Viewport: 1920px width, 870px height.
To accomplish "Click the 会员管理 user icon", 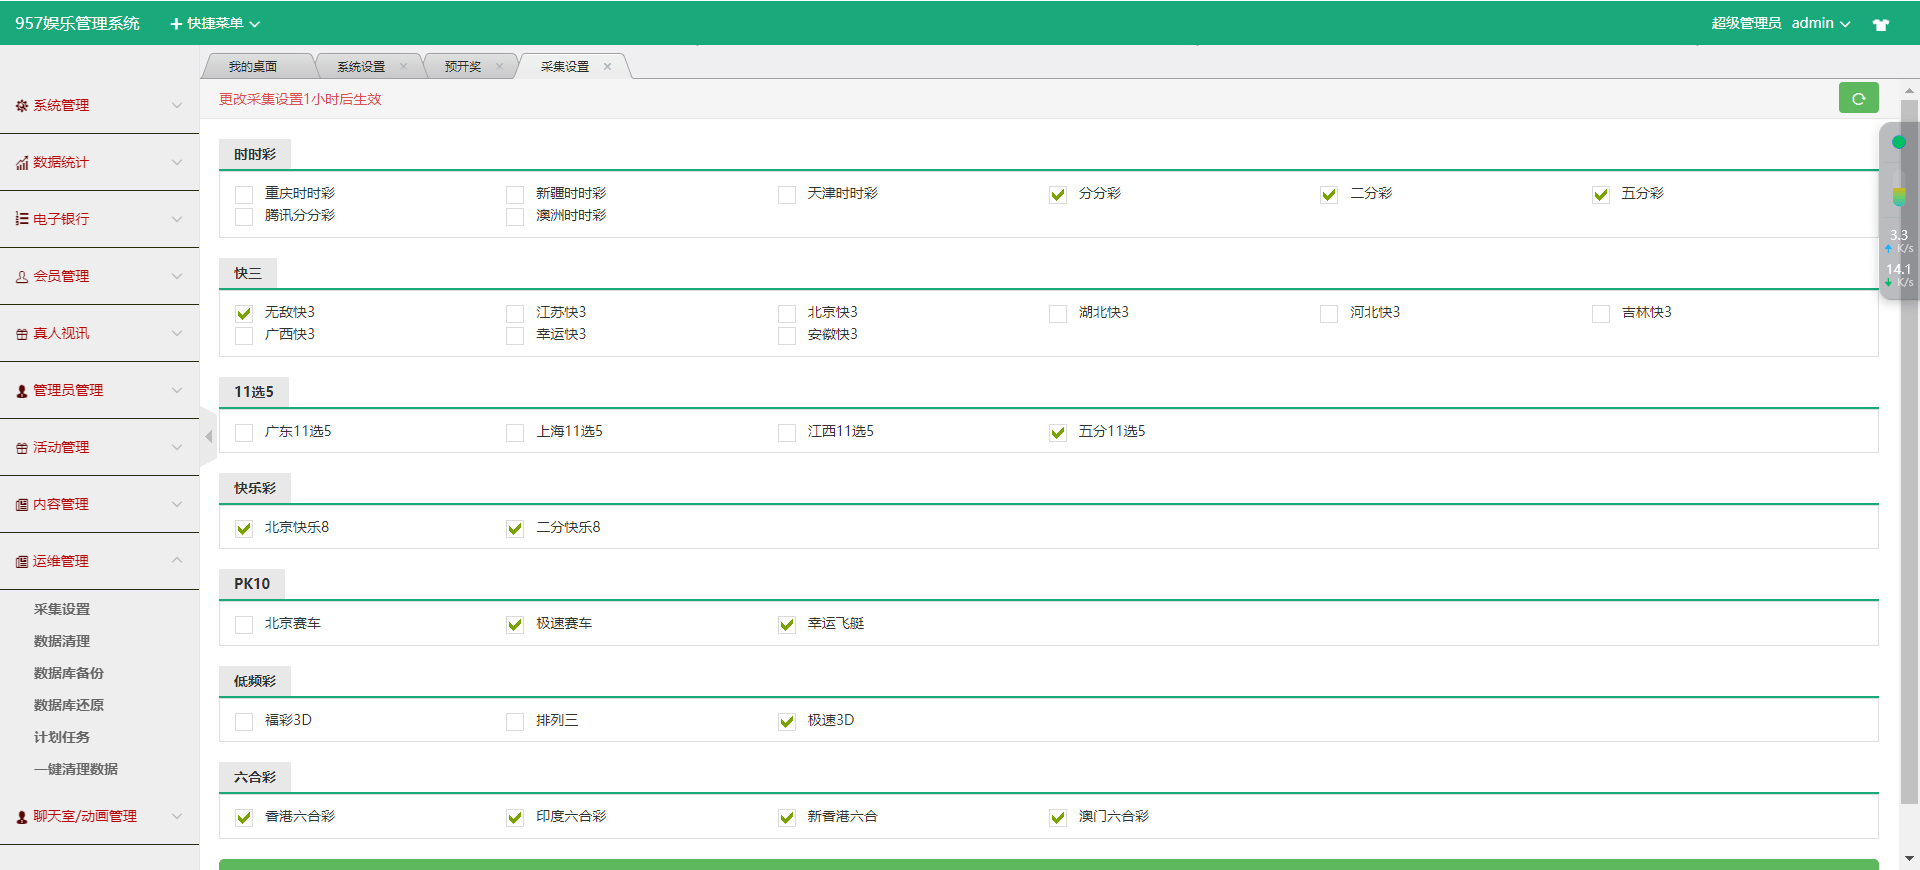I will pos(22,277).
